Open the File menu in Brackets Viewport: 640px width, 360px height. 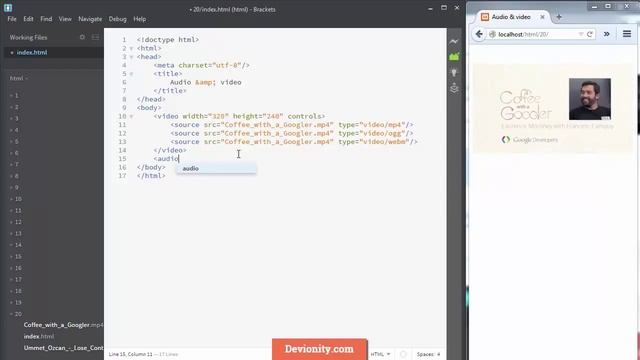pos(12,19)
